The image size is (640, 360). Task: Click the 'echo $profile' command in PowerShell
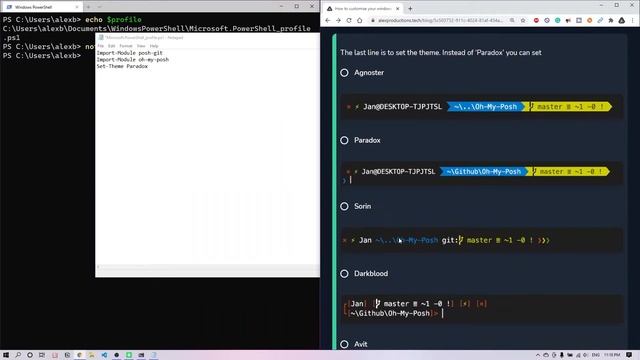[x=113, y=20]
